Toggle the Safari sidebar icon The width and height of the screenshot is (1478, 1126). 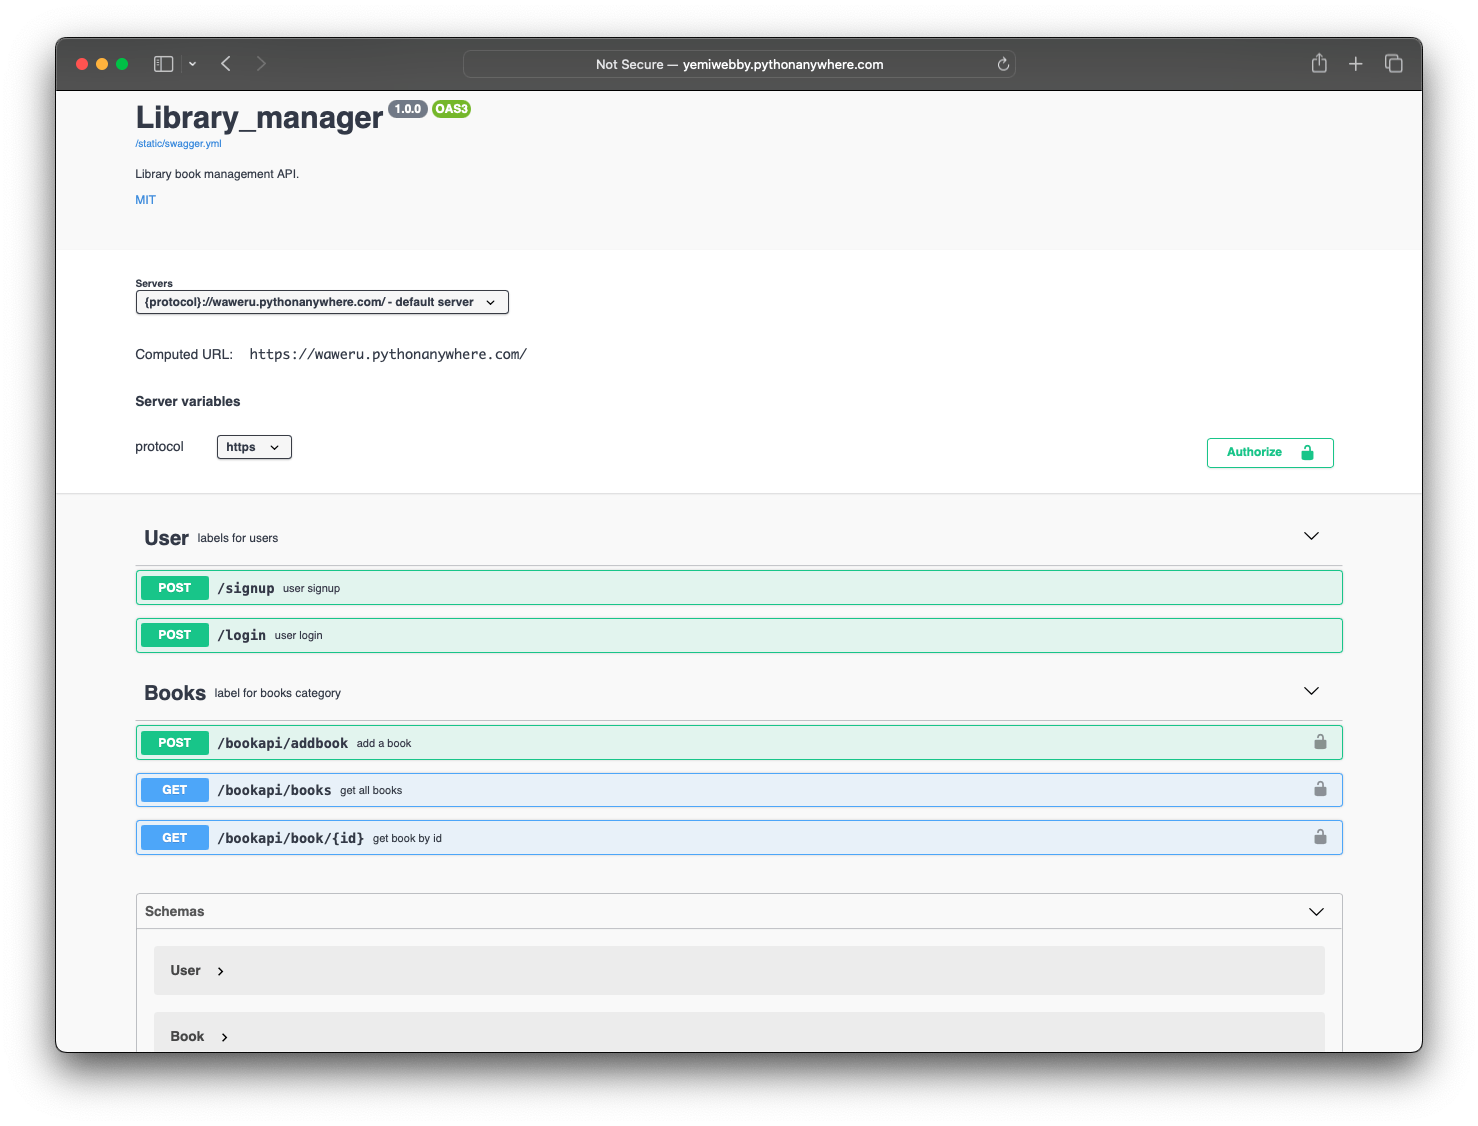tap(162, 63)
